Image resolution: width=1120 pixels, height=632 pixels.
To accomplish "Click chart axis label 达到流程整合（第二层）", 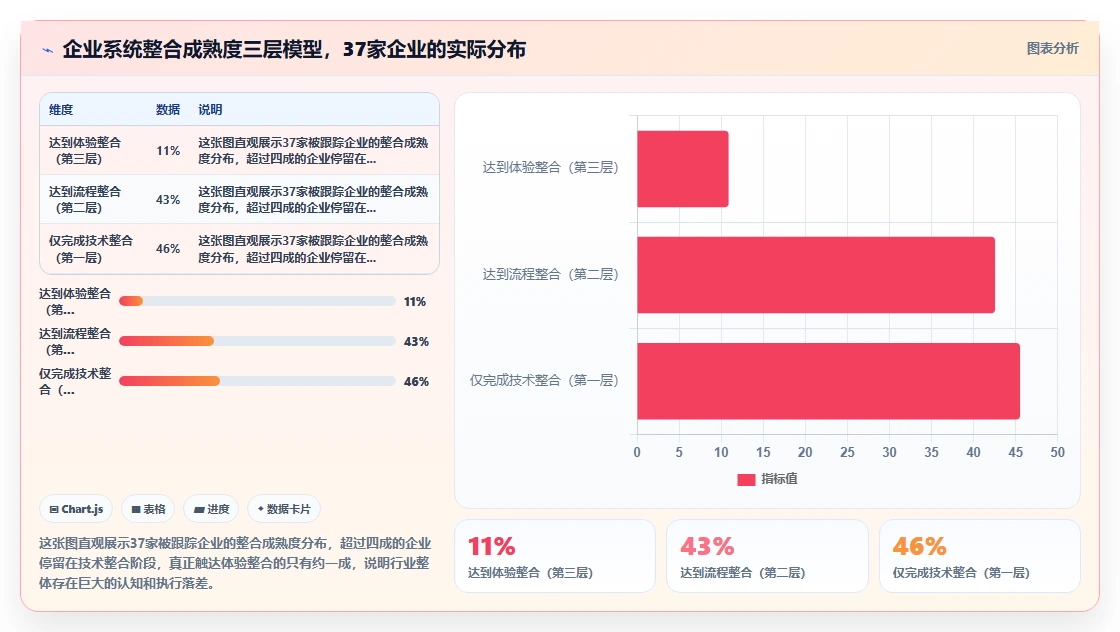I will pos(550,274).
